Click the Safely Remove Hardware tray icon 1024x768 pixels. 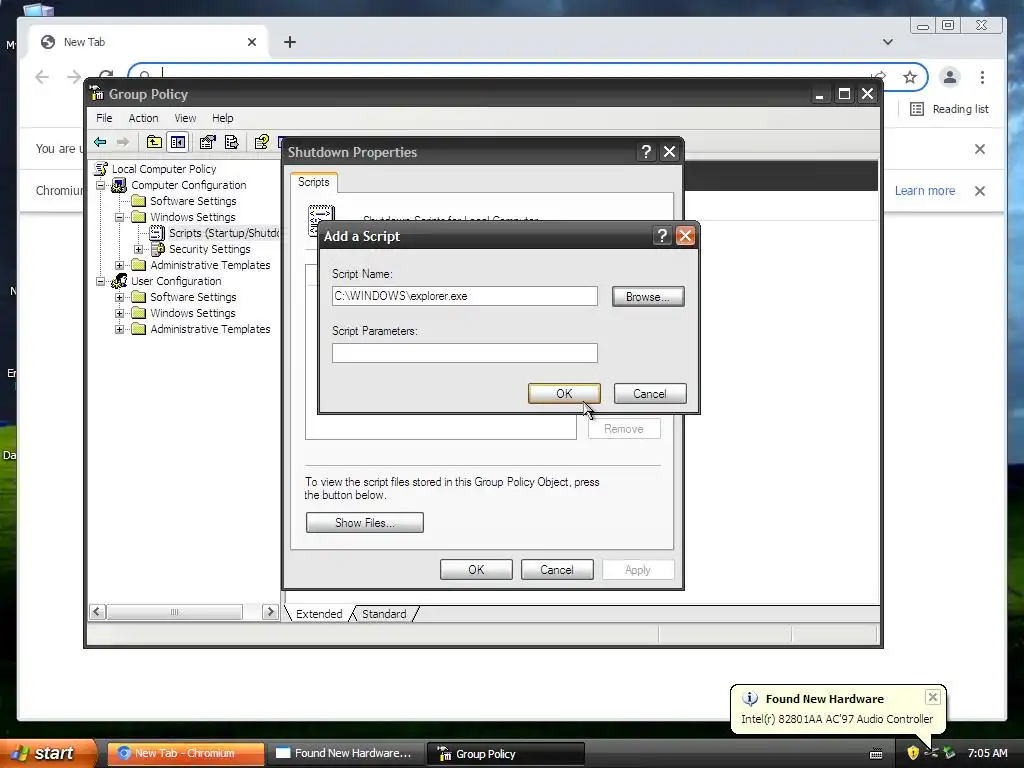pyautogui.click(x=948, y=753)
